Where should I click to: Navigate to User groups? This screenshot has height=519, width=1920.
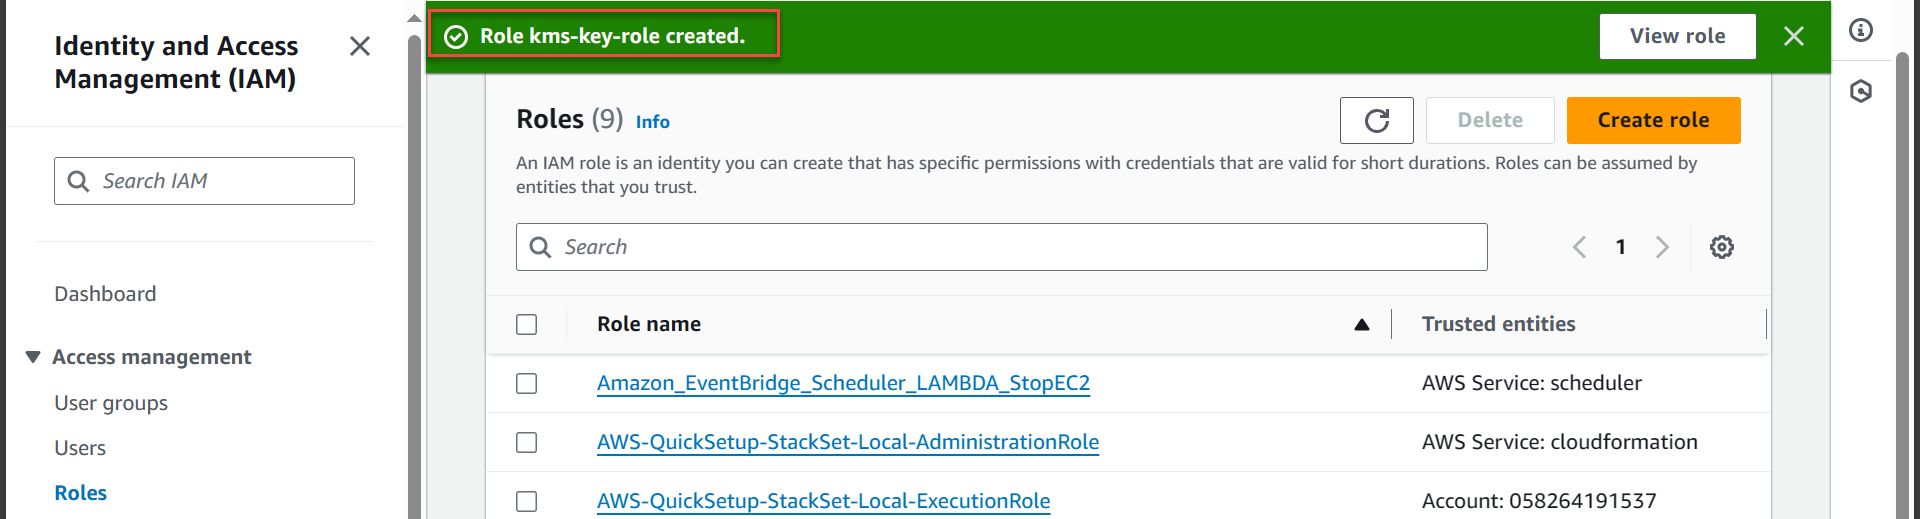[x=111, y=403]
